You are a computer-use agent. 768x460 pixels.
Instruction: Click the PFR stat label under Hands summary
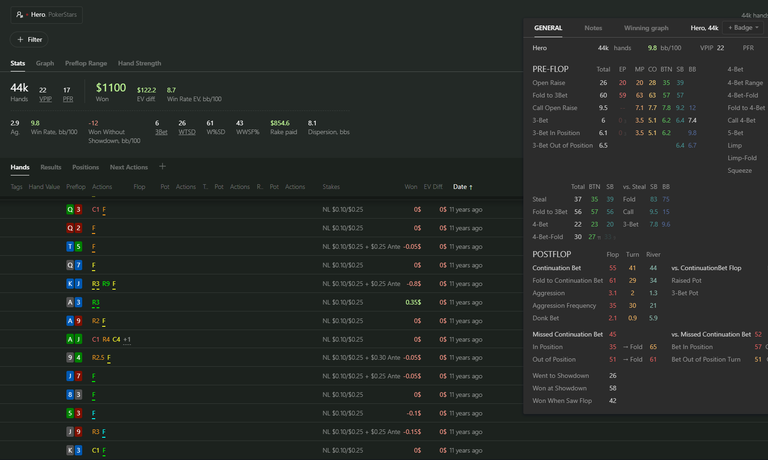[x=68, y=99]
